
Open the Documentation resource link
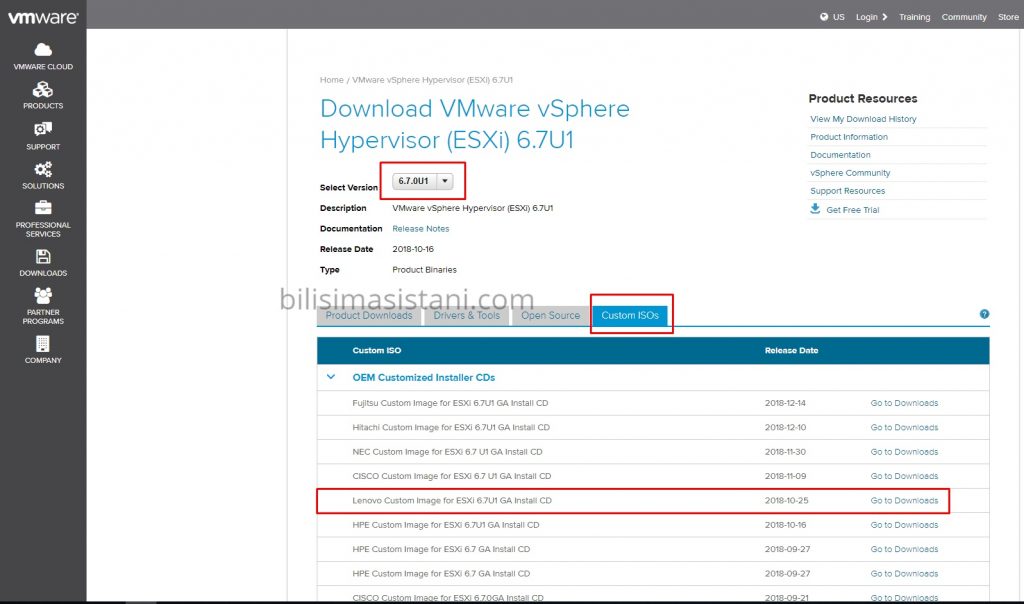[x=840, y=155]
